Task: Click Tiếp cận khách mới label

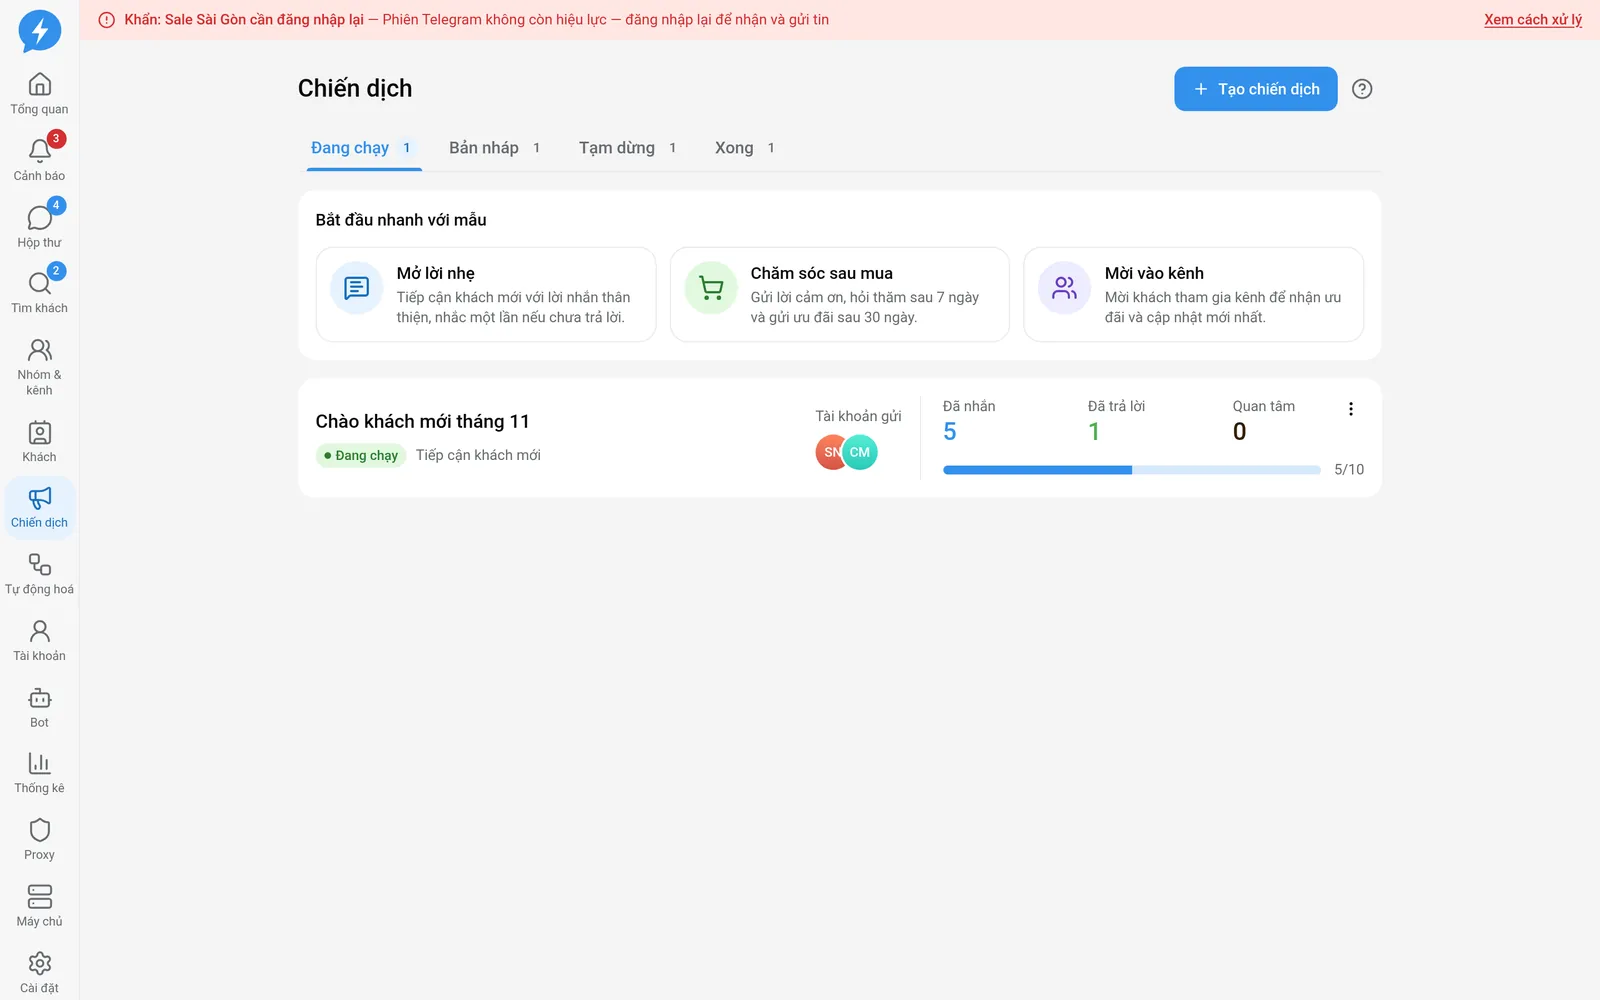Action: coord(478,455)
